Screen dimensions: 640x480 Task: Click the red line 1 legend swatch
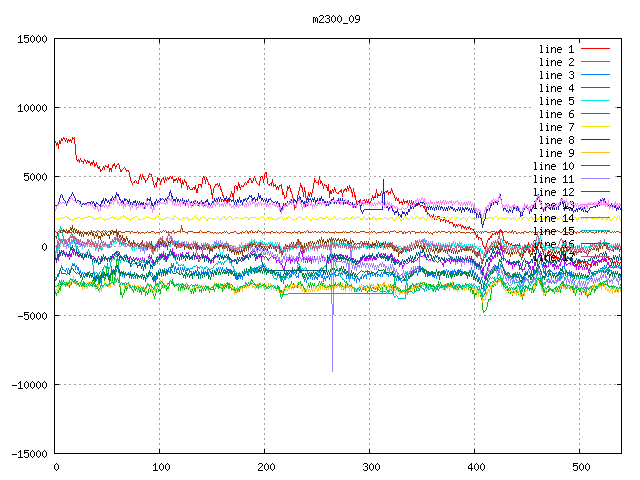click(x=595, y=49)
